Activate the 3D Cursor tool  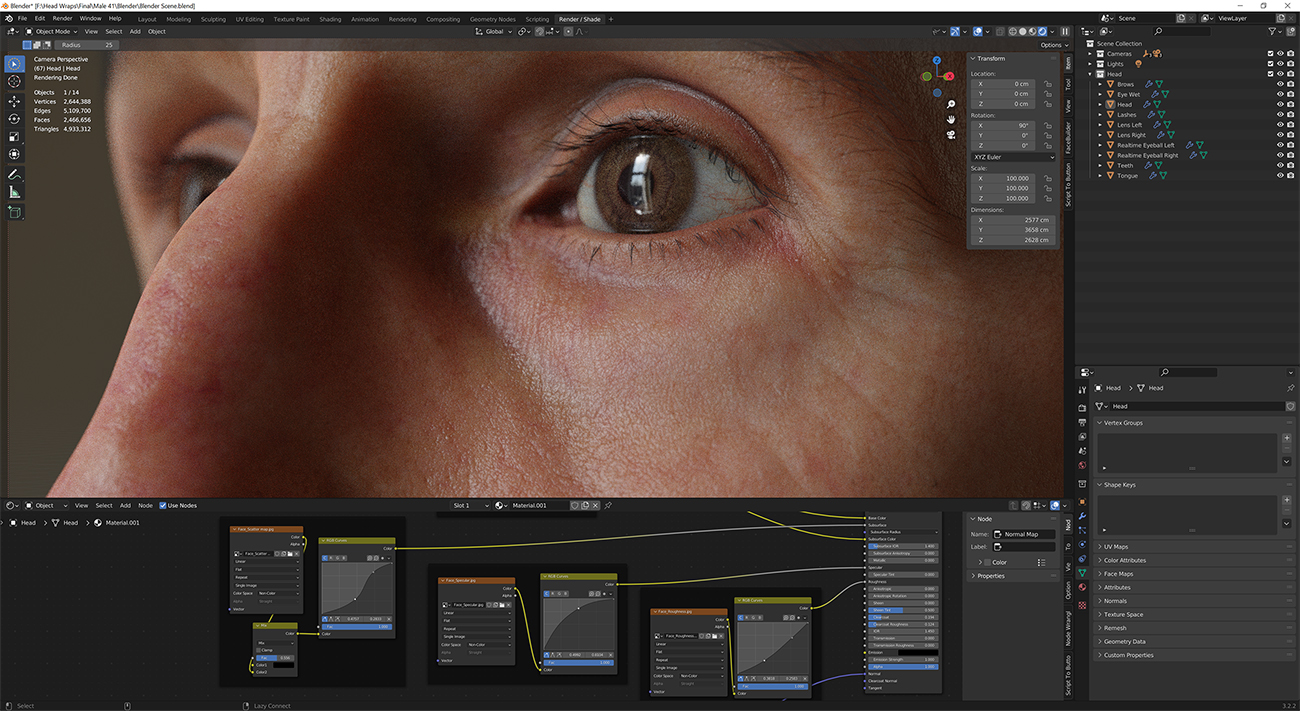[14, 82]
